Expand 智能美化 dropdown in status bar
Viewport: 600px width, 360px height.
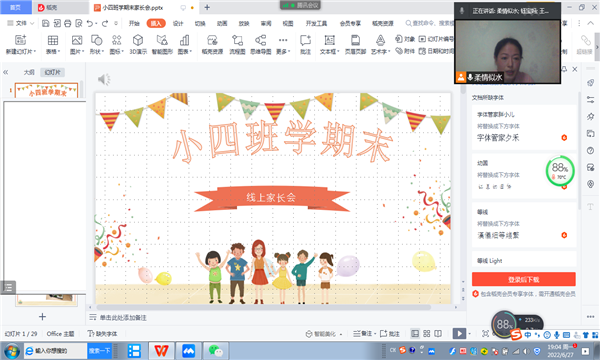coord(341,334)
